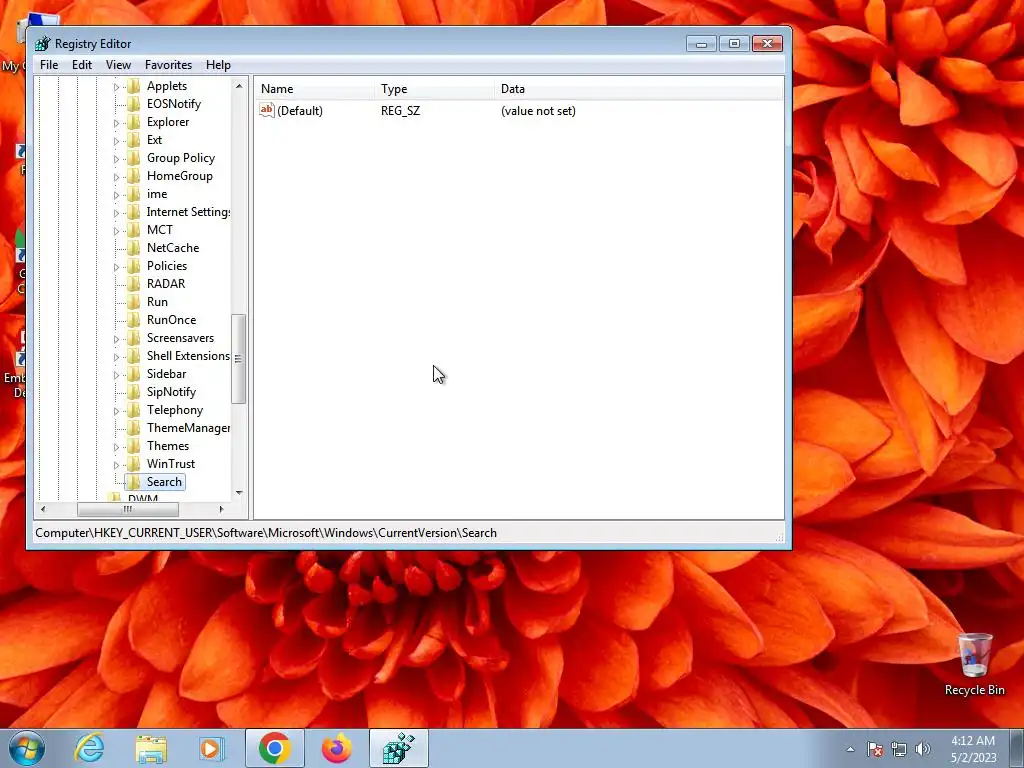Click the Explorer folder icon
This screenshot has width=1024, height=768.
133,121
